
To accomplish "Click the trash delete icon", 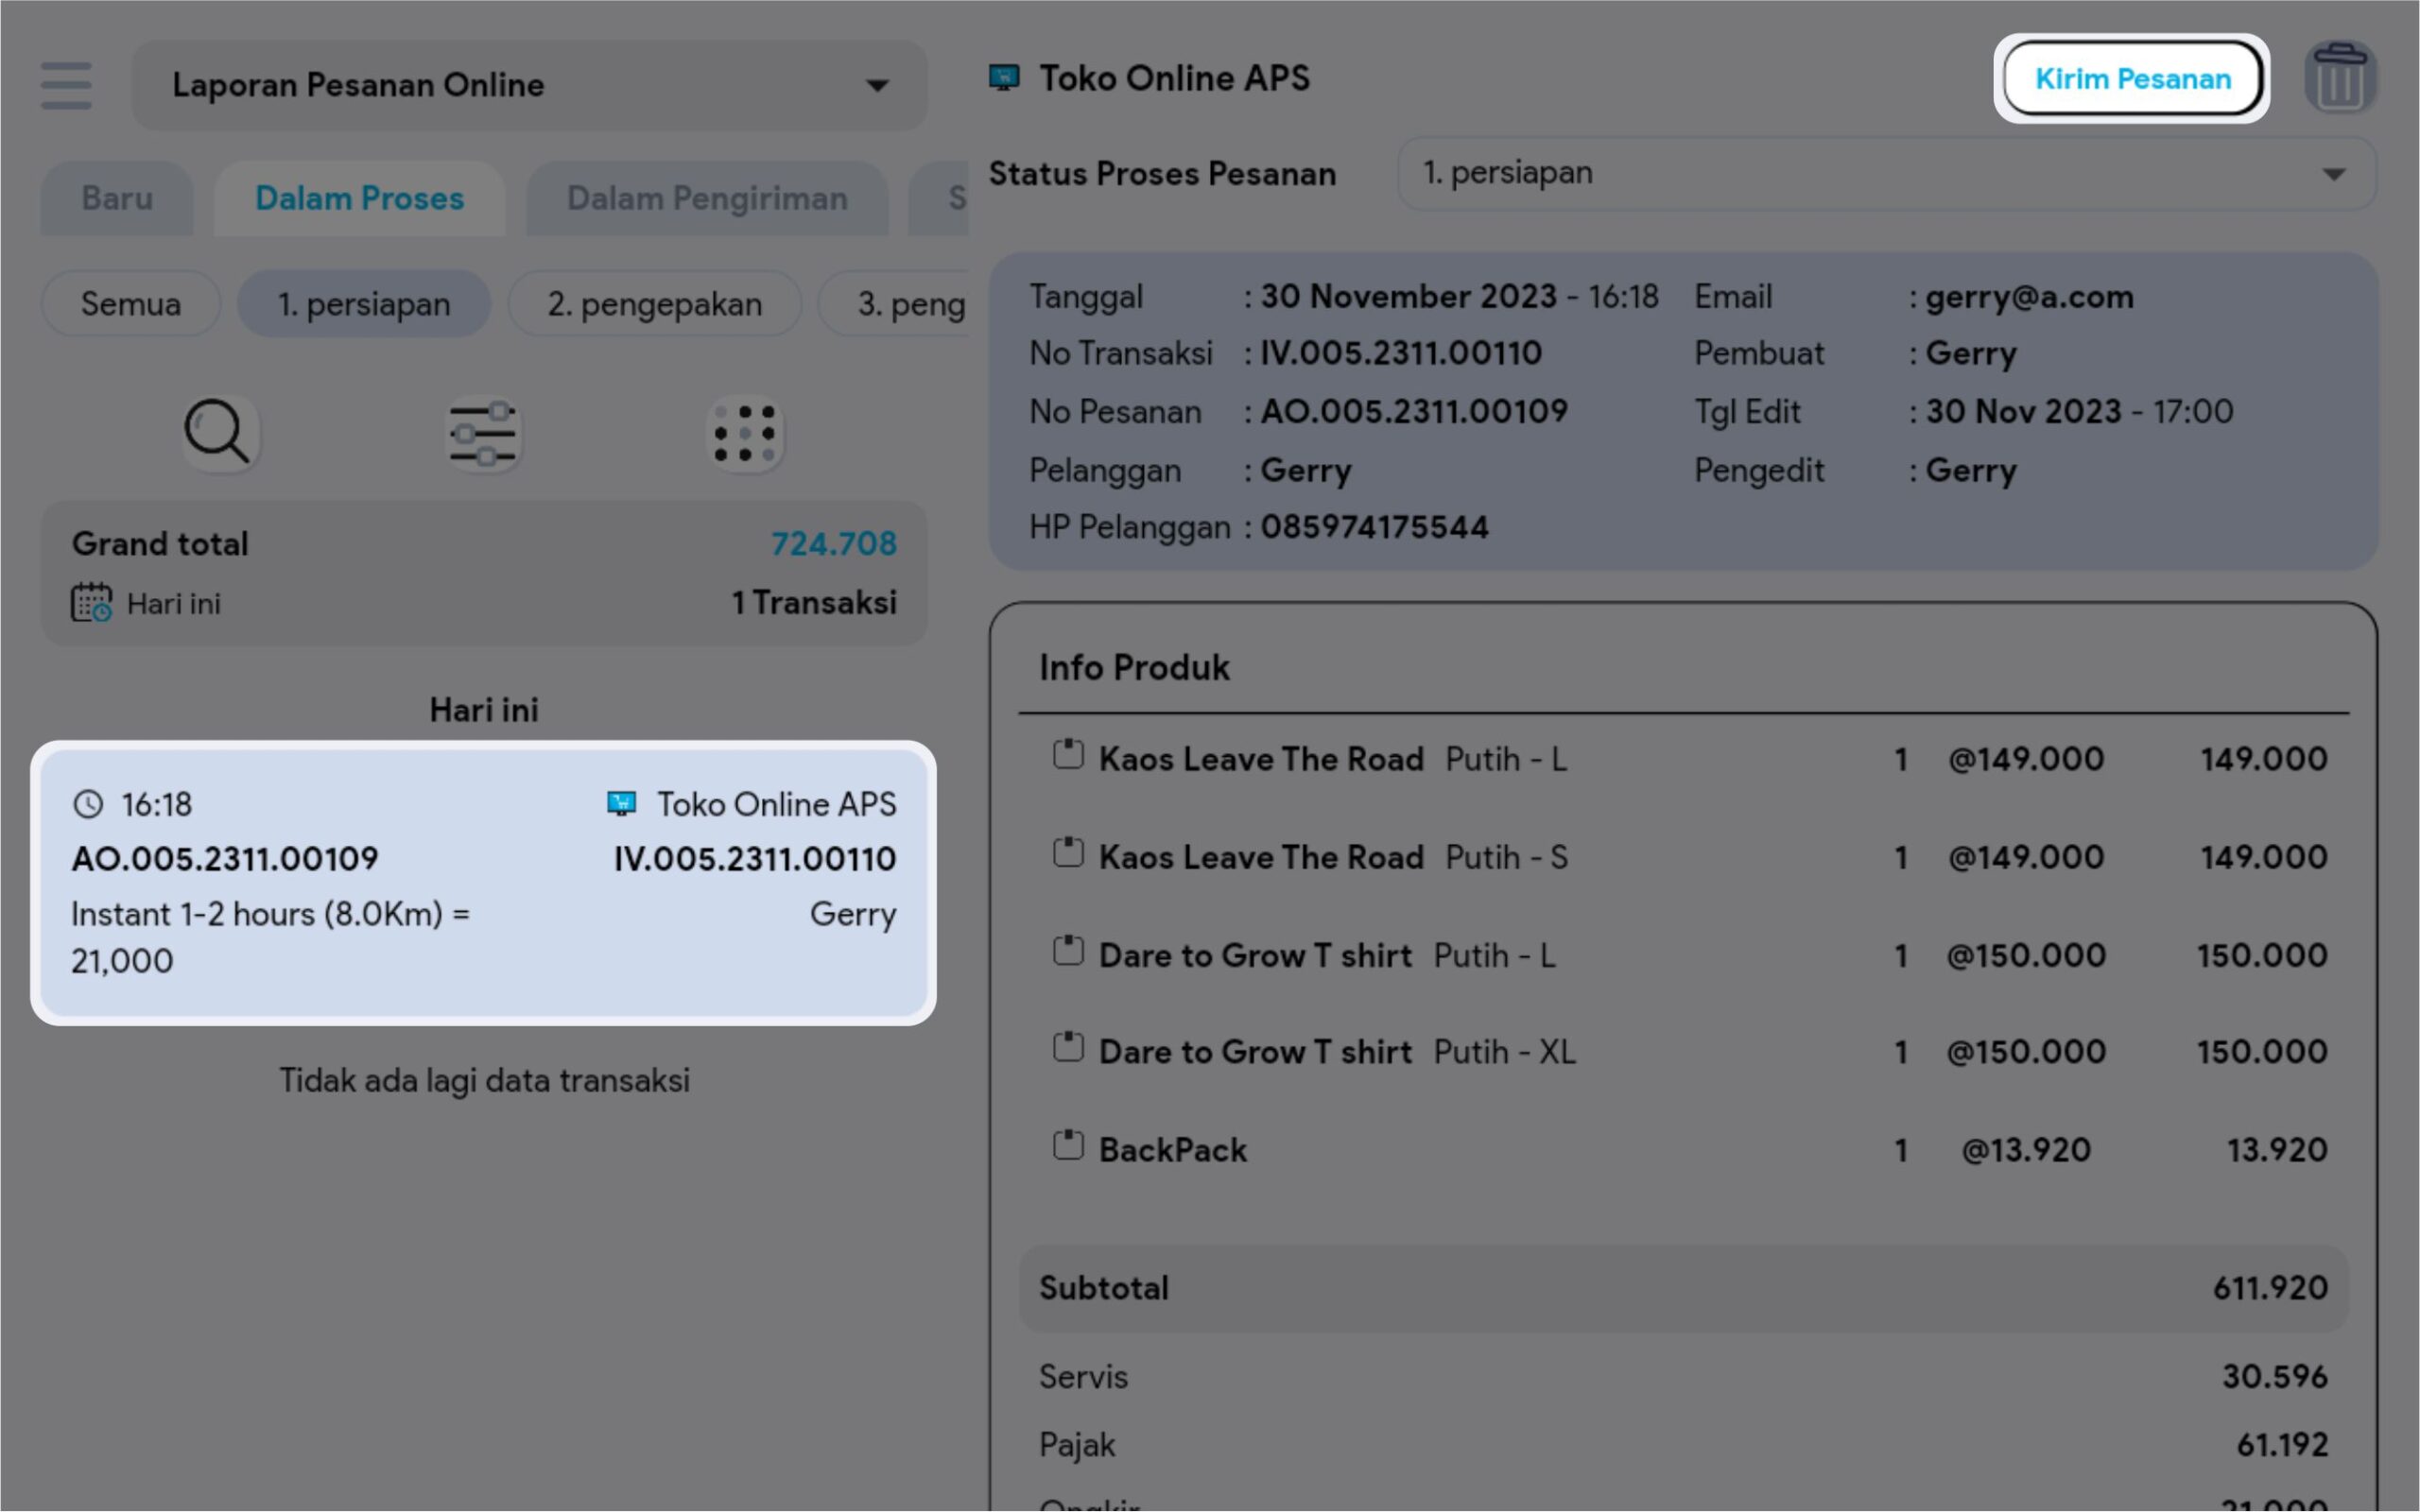I will click(2339, 78).
